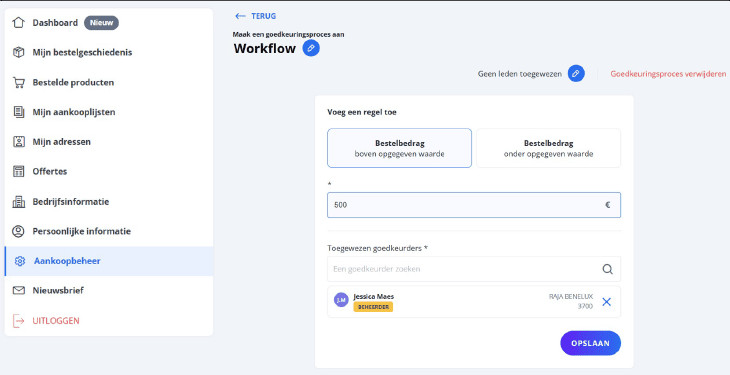Click the calculator icon for Offertes
730x375 pixels.
tap(18, 171)
